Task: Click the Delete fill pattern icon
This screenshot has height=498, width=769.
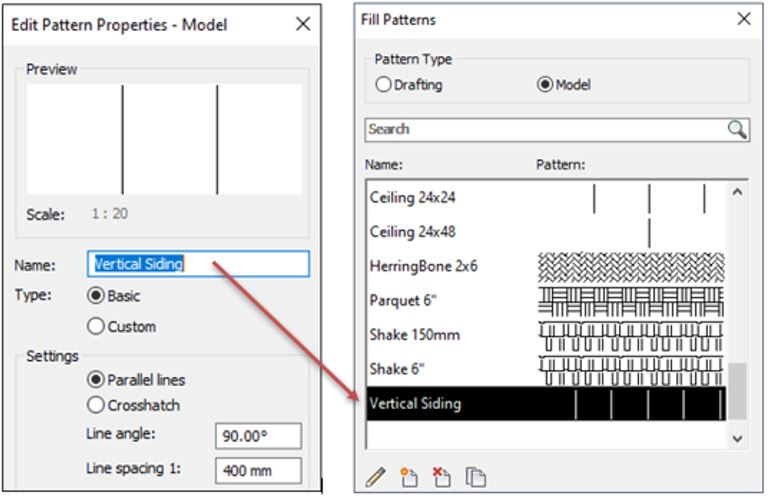Action: click(x=441, y=477)
